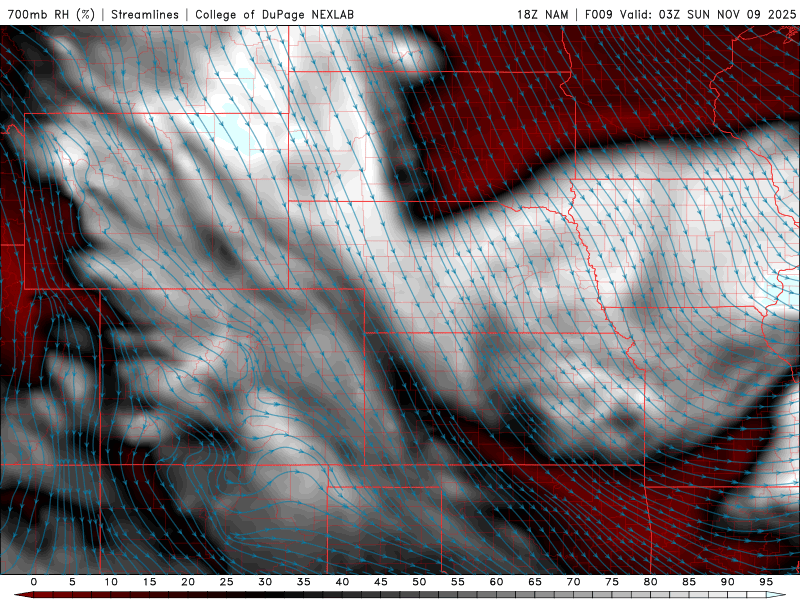The height and width of the screenshot is (600, 800).
Task: Click the "35" label on the color scale
Action: tap(304, 582)
